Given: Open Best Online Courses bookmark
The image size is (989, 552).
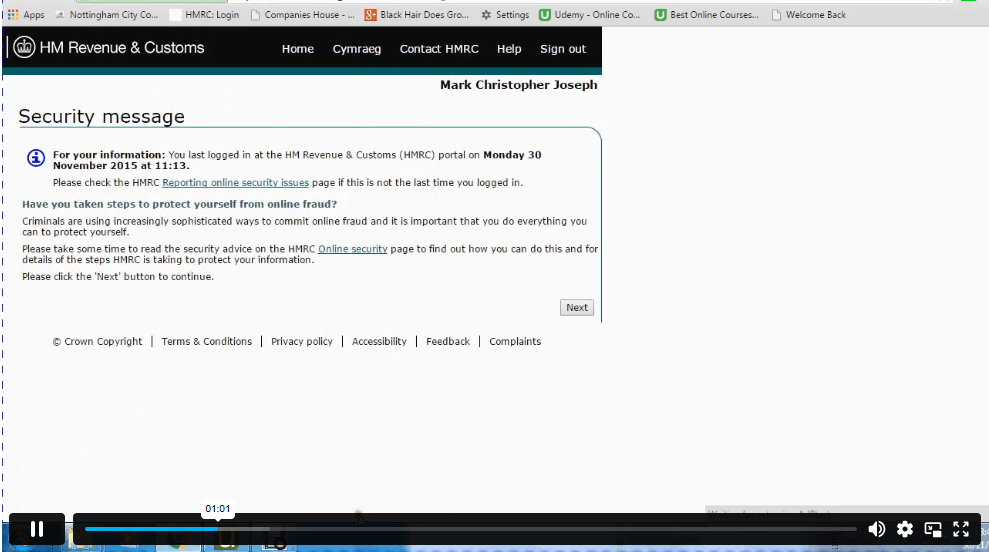Looking at the screenshot, I should pos(706,14).
